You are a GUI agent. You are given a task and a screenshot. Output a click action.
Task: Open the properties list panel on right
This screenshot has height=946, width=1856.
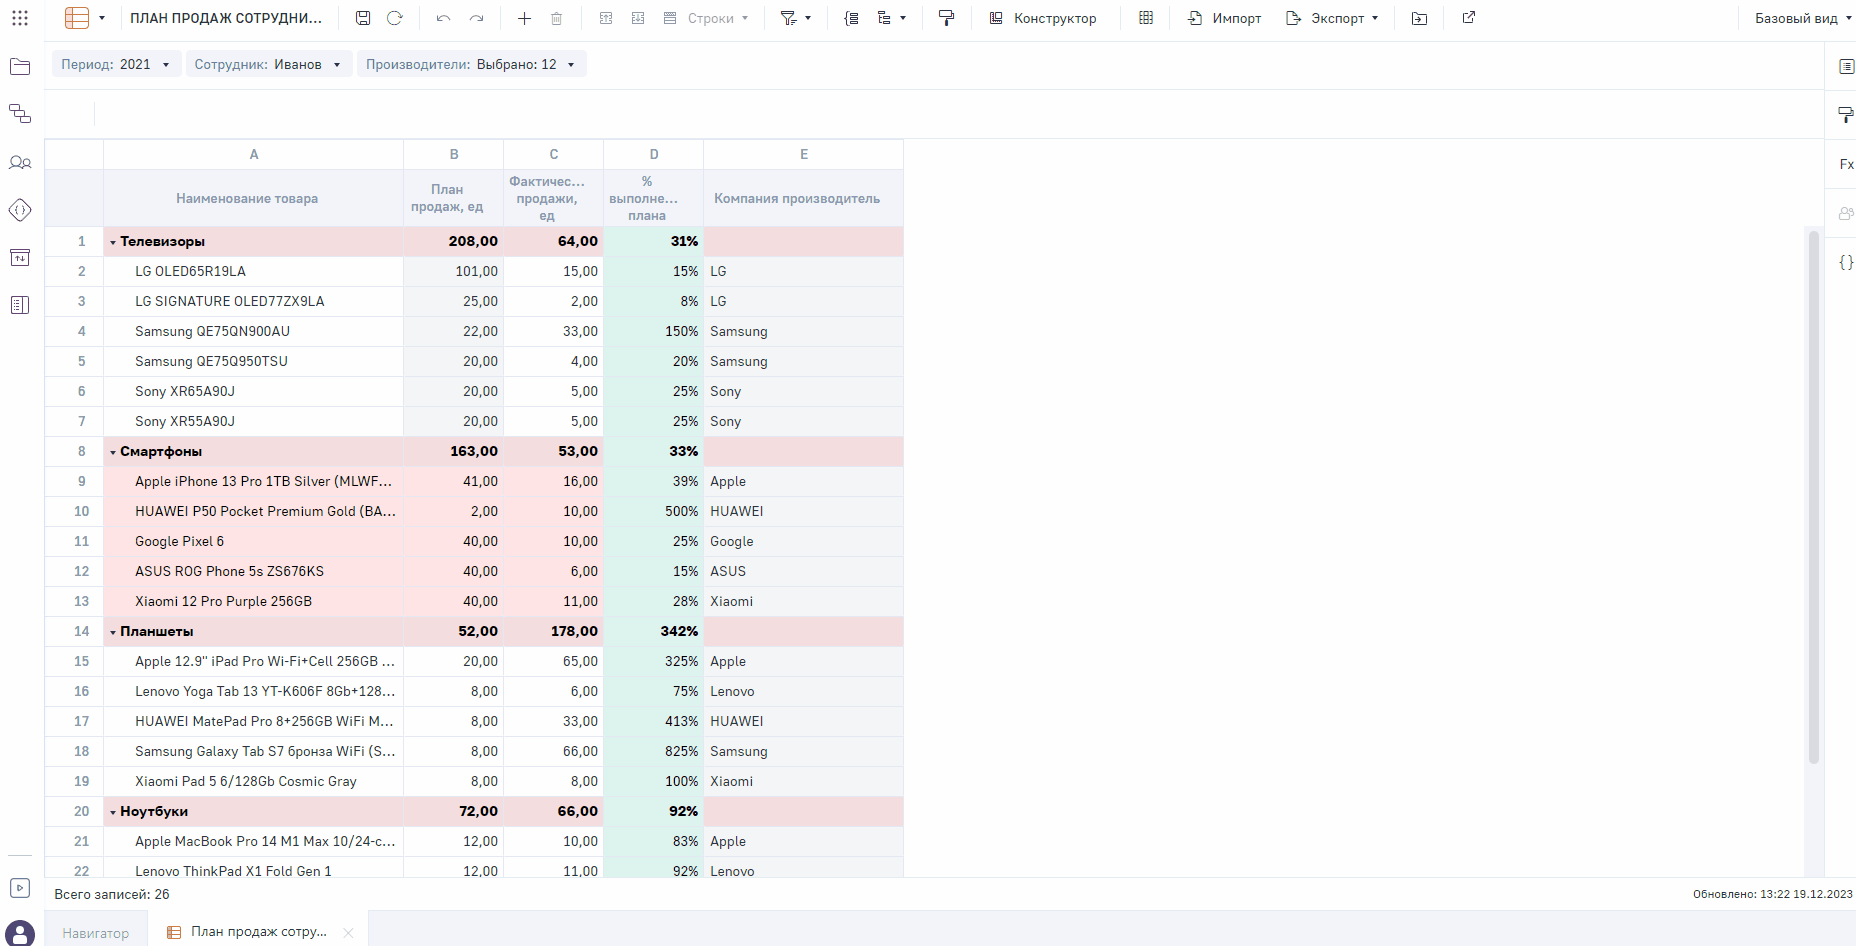click(1846, 67)
